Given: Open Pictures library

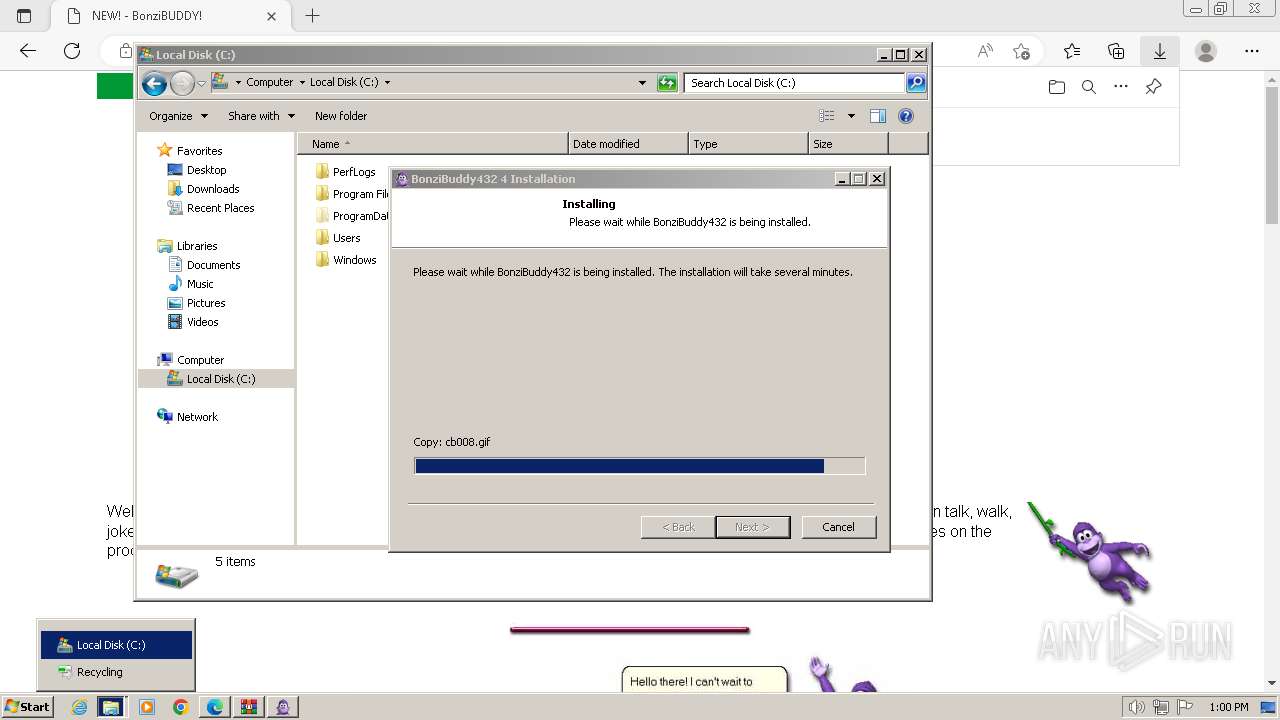Looking at the screenshot, I should coord(206,303).
